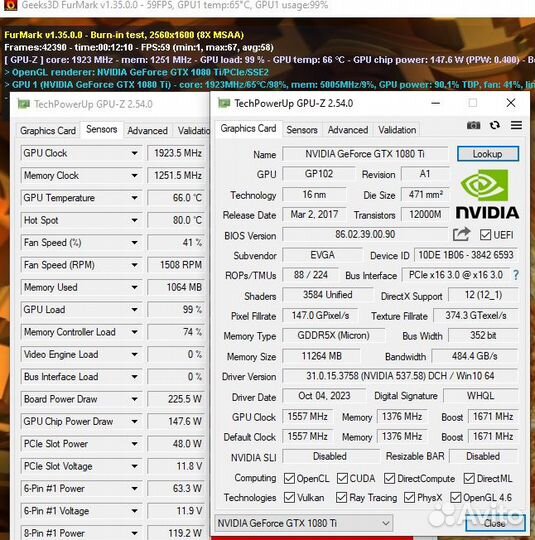The height and width of the screenshot is (540, 535).
Task: Select Sensors tab in back GPU-Z window
Action: click(102, 129)
